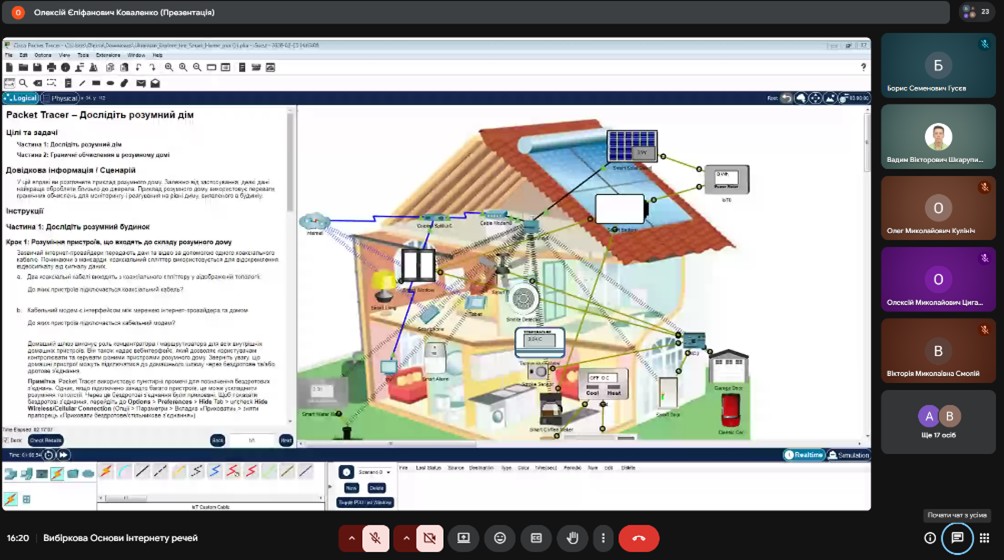Leave the call with red hang-up button
The width and height of the screenshot is (1004, 560).
click(x=639, y=538)
